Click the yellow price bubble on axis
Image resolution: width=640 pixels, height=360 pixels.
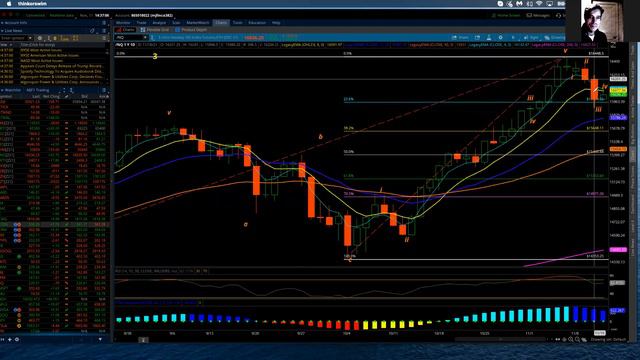pyautogui.click(x=618, y=90)
